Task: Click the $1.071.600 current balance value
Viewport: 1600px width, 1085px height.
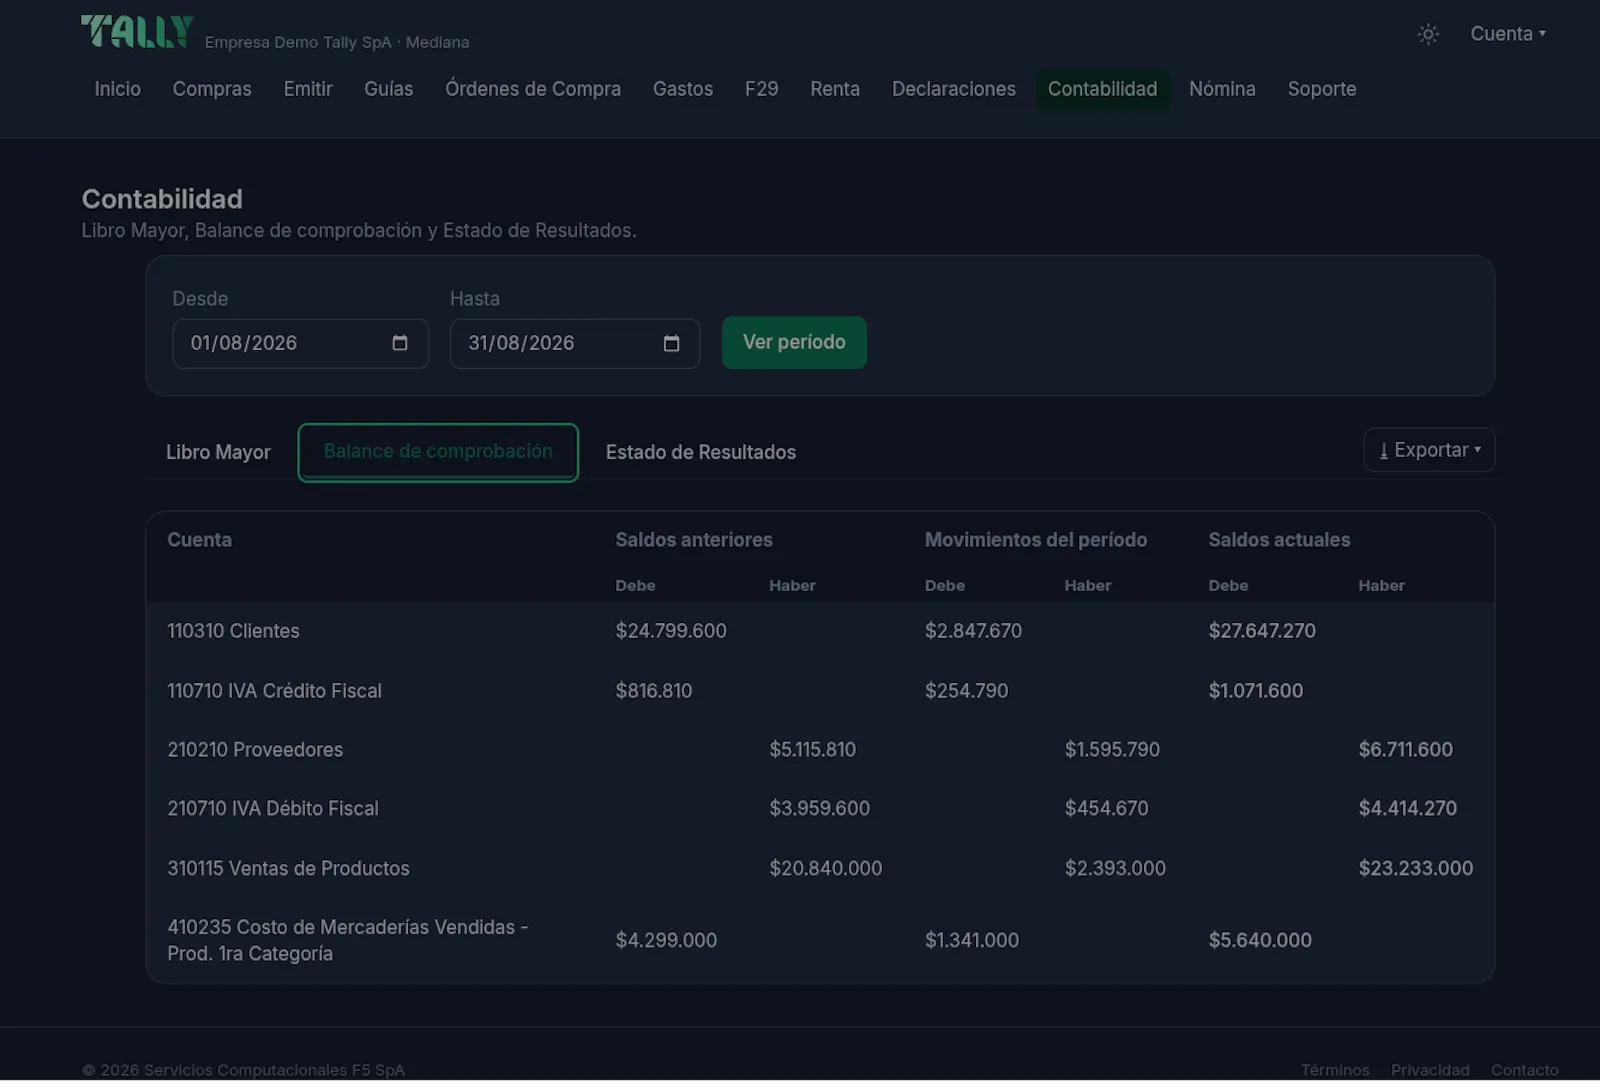Action: coord(1256,691)
